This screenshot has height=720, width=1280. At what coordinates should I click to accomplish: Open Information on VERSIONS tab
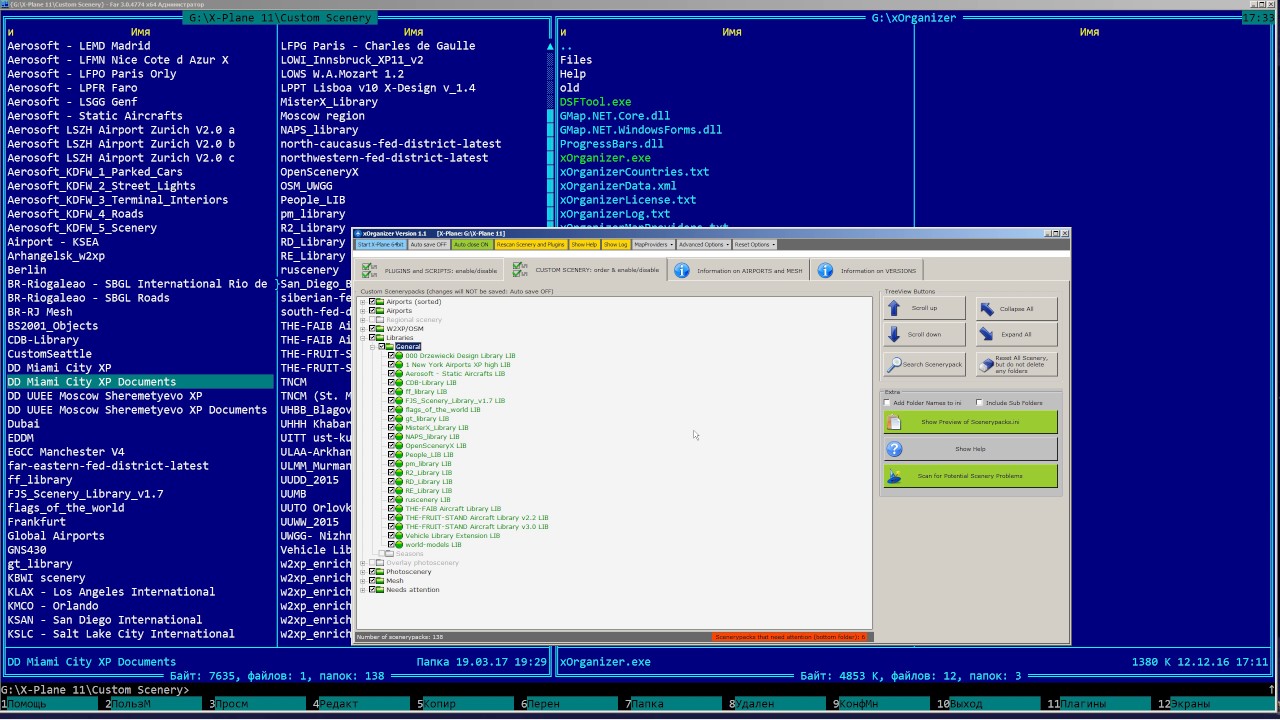[866, 270]
